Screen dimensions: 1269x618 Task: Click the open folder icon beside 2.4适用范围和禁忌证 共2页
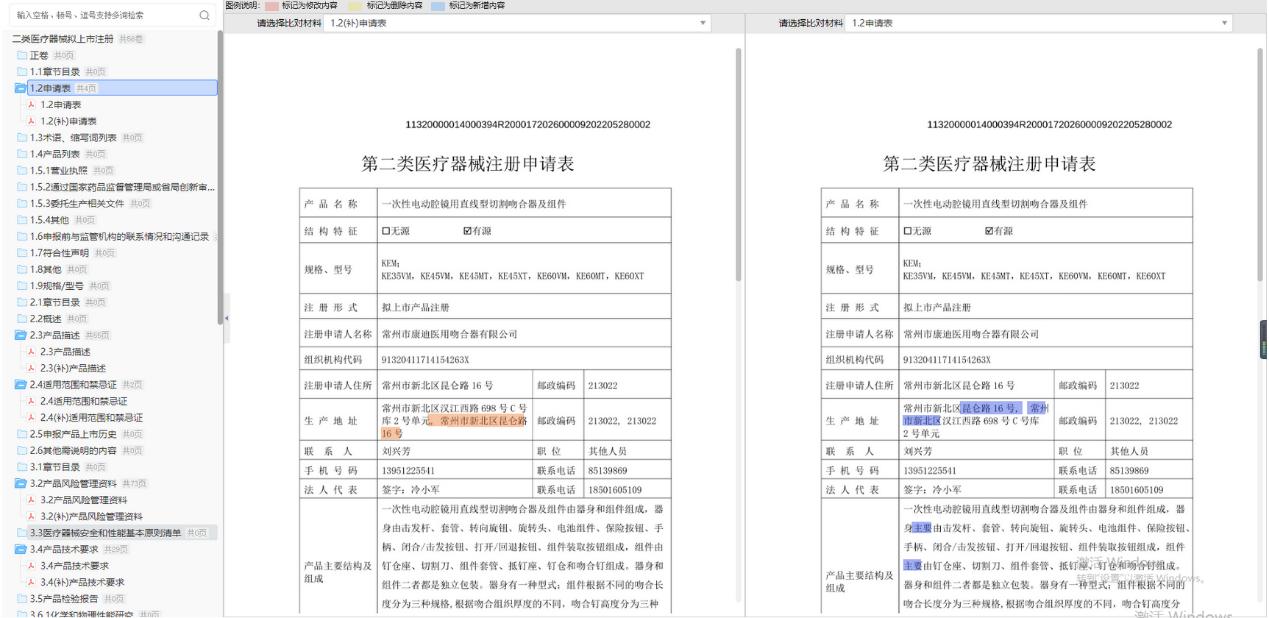coord(22,384)
